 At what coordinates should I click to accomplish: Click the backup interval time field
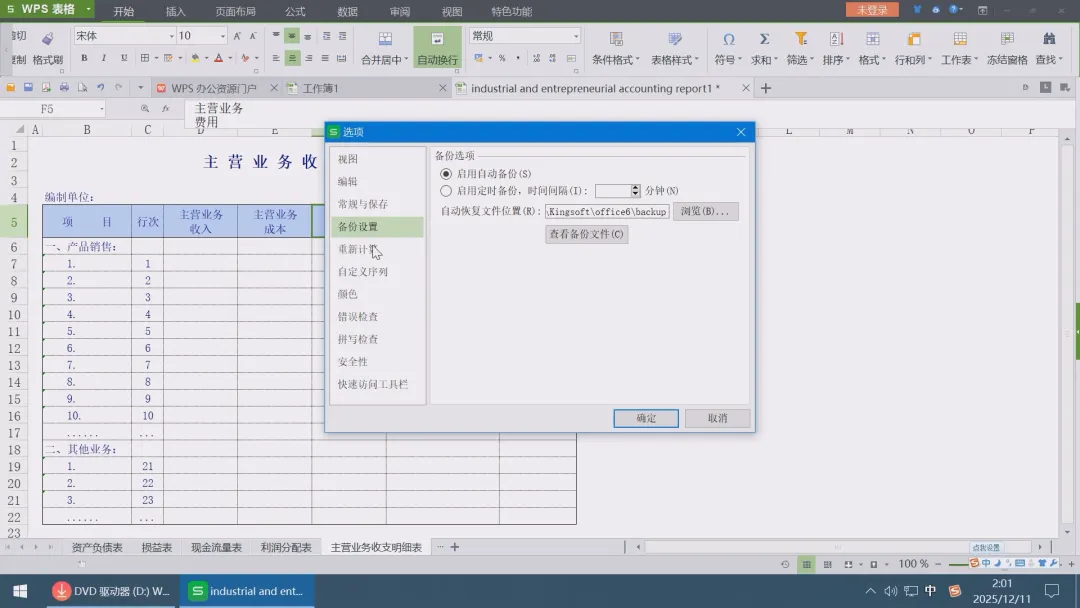click(x=613, y=191)
